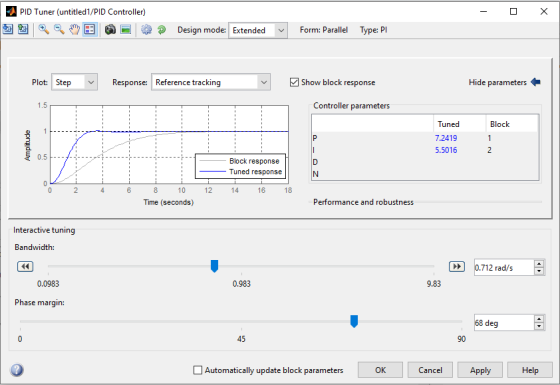560x385 pixels.
Task: Click the D row label in parameters table
Action: tap(315, 162)
